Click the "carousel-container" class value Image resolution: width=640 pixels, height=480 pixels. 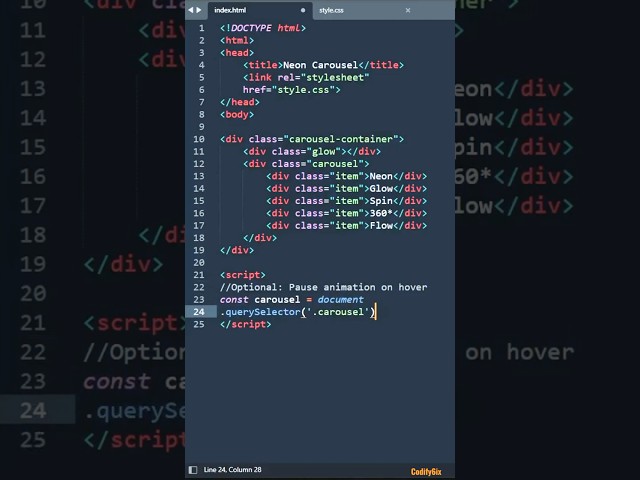pyautogui.click(x=341, y=139)
